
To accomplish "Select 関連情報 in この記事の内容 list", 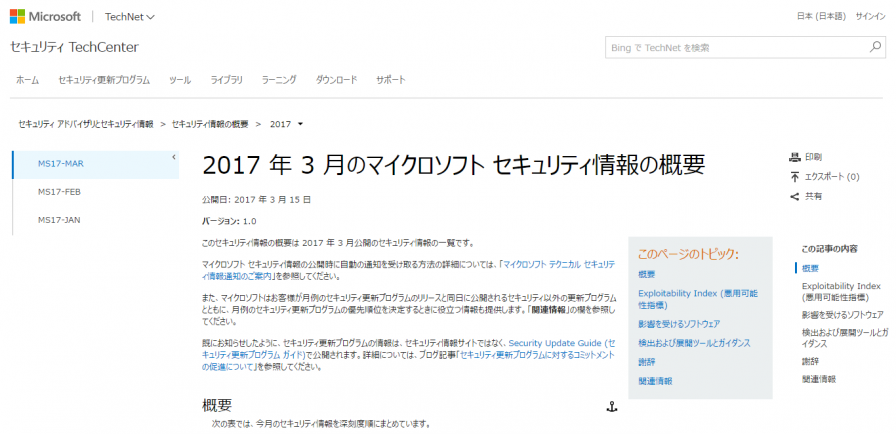I will click(x=819, y=379).
